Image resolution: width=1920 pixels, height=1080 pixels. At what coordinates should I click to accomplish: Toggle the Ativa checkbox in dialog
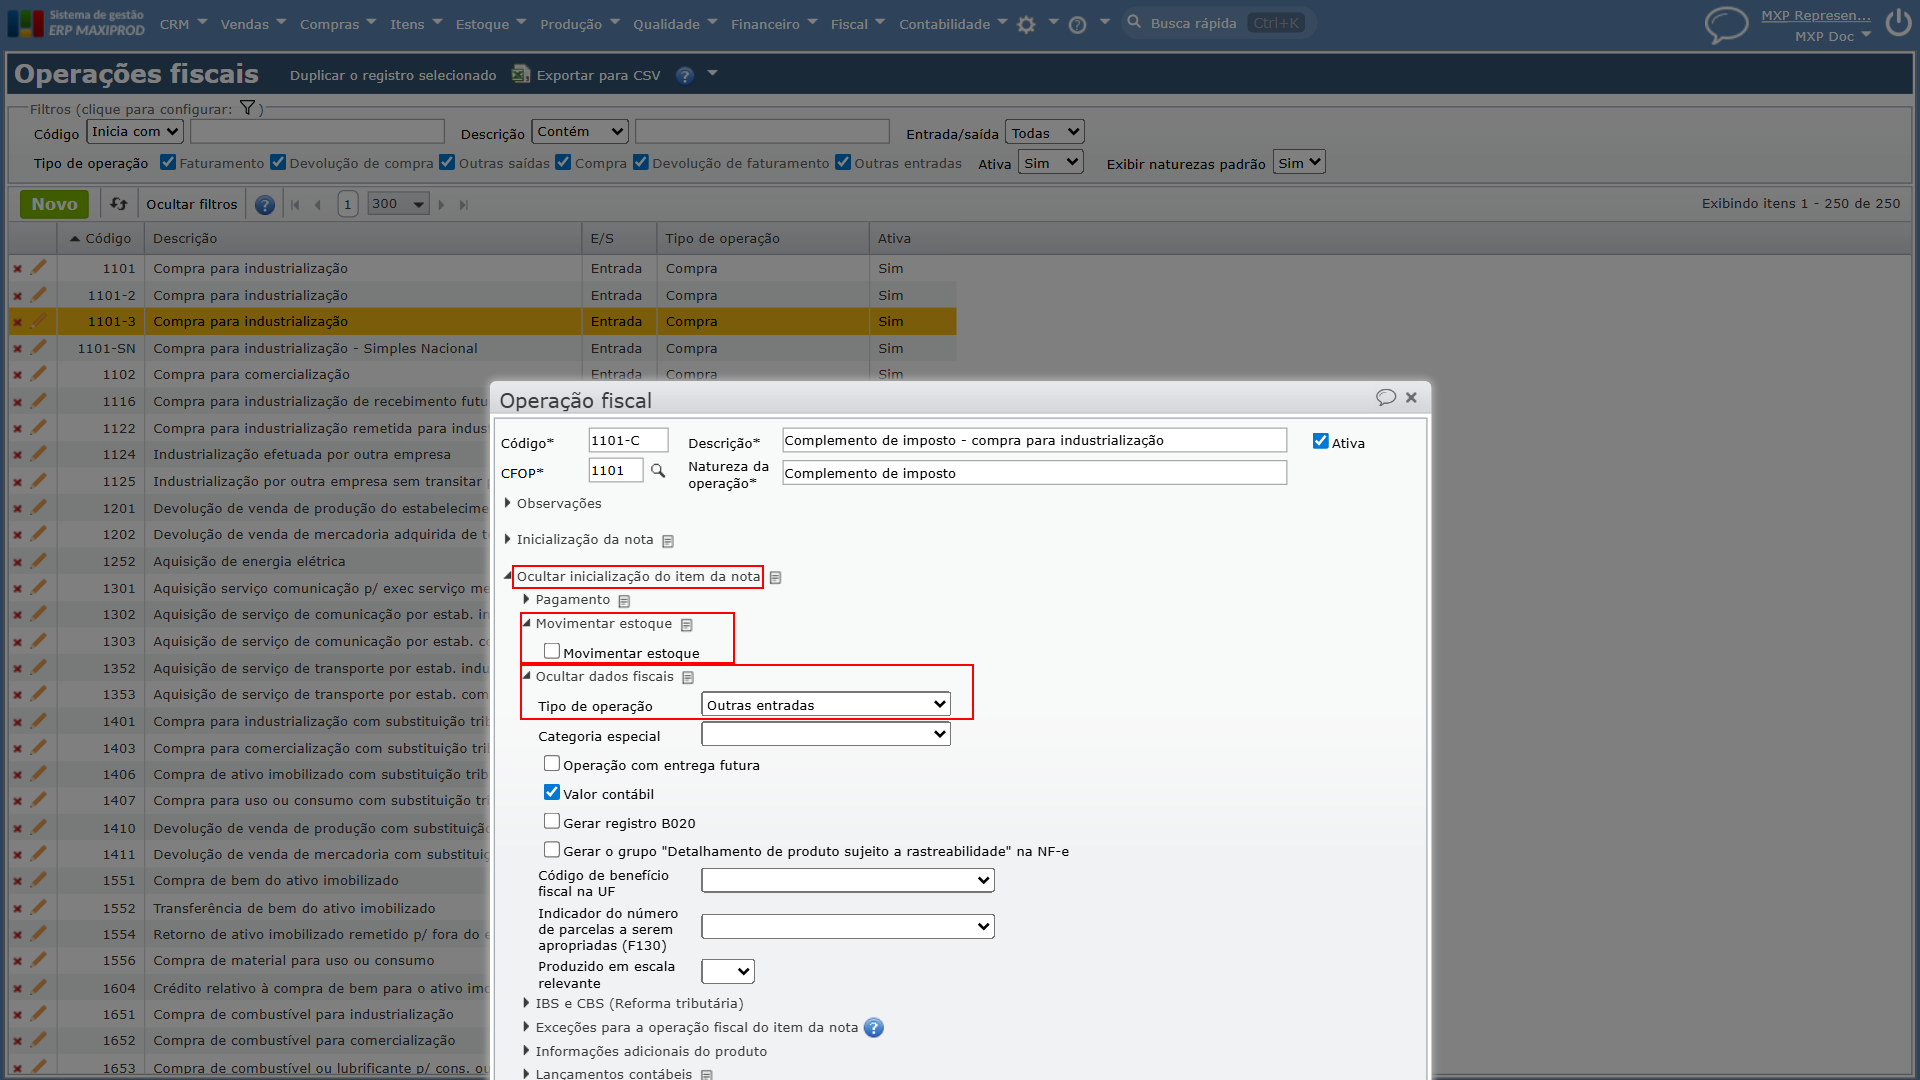coord(1320,441)
